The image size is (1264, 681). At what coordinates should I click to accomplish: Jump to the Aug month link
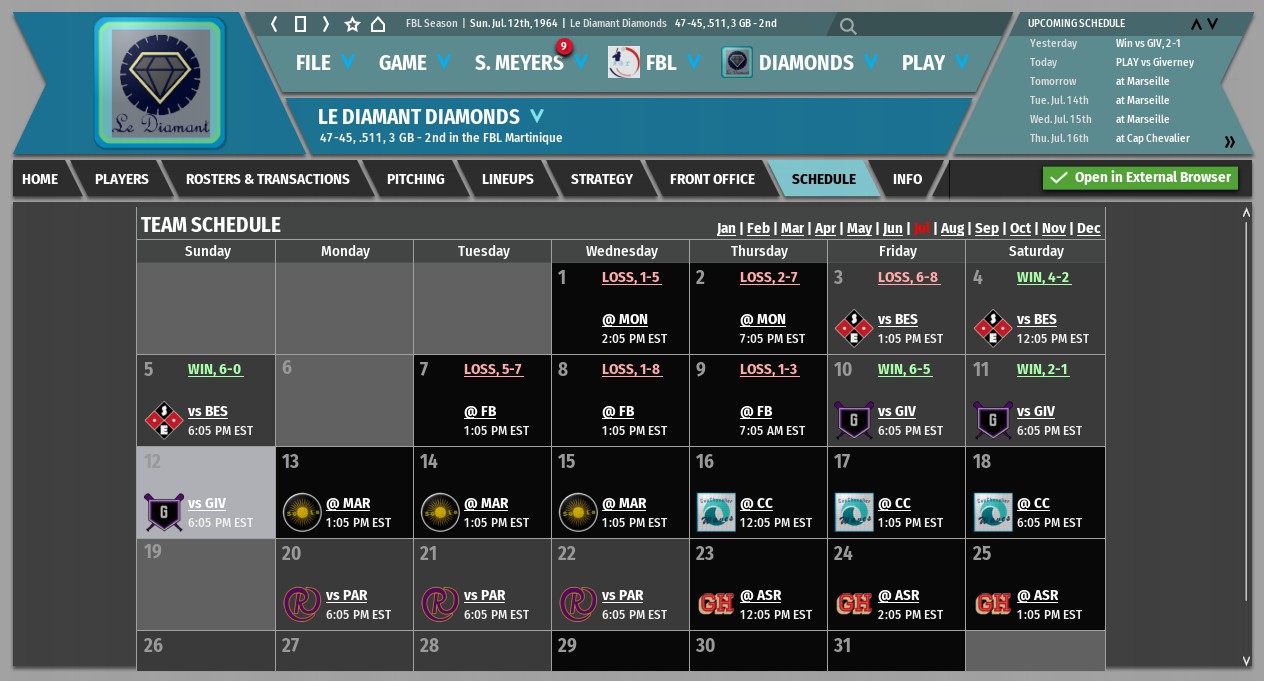[x=952, y=228]
